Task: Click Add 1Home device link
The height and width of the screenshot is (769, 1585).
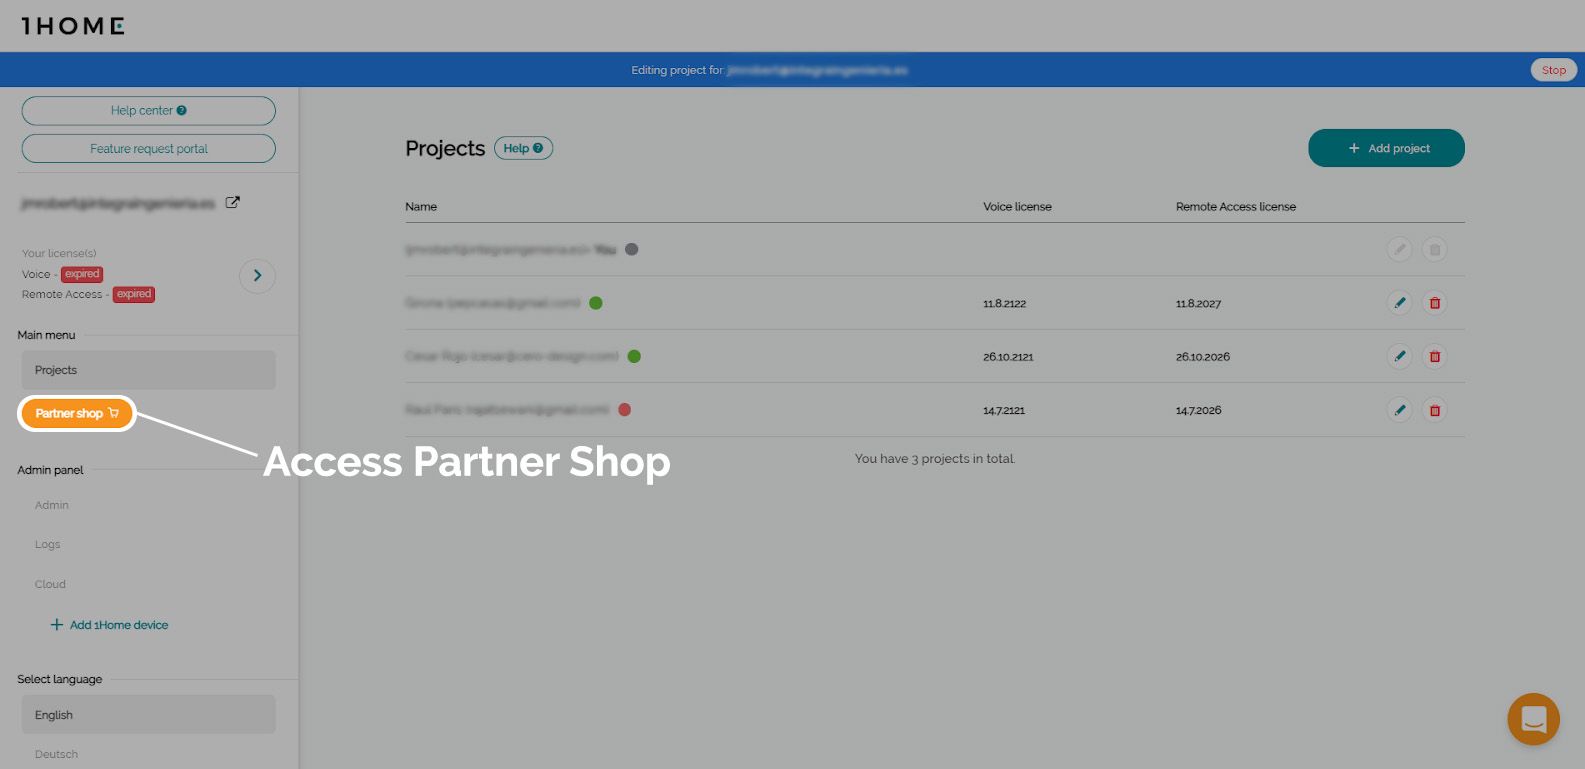Action: [110, 625]
